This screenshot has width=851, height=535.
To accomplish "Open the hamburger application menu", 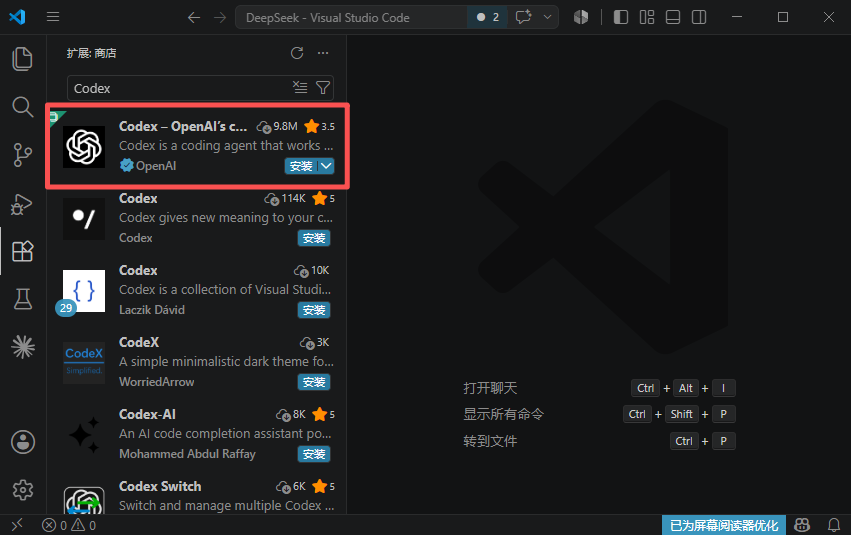I will pyautogui.click(x=53, y=17).
